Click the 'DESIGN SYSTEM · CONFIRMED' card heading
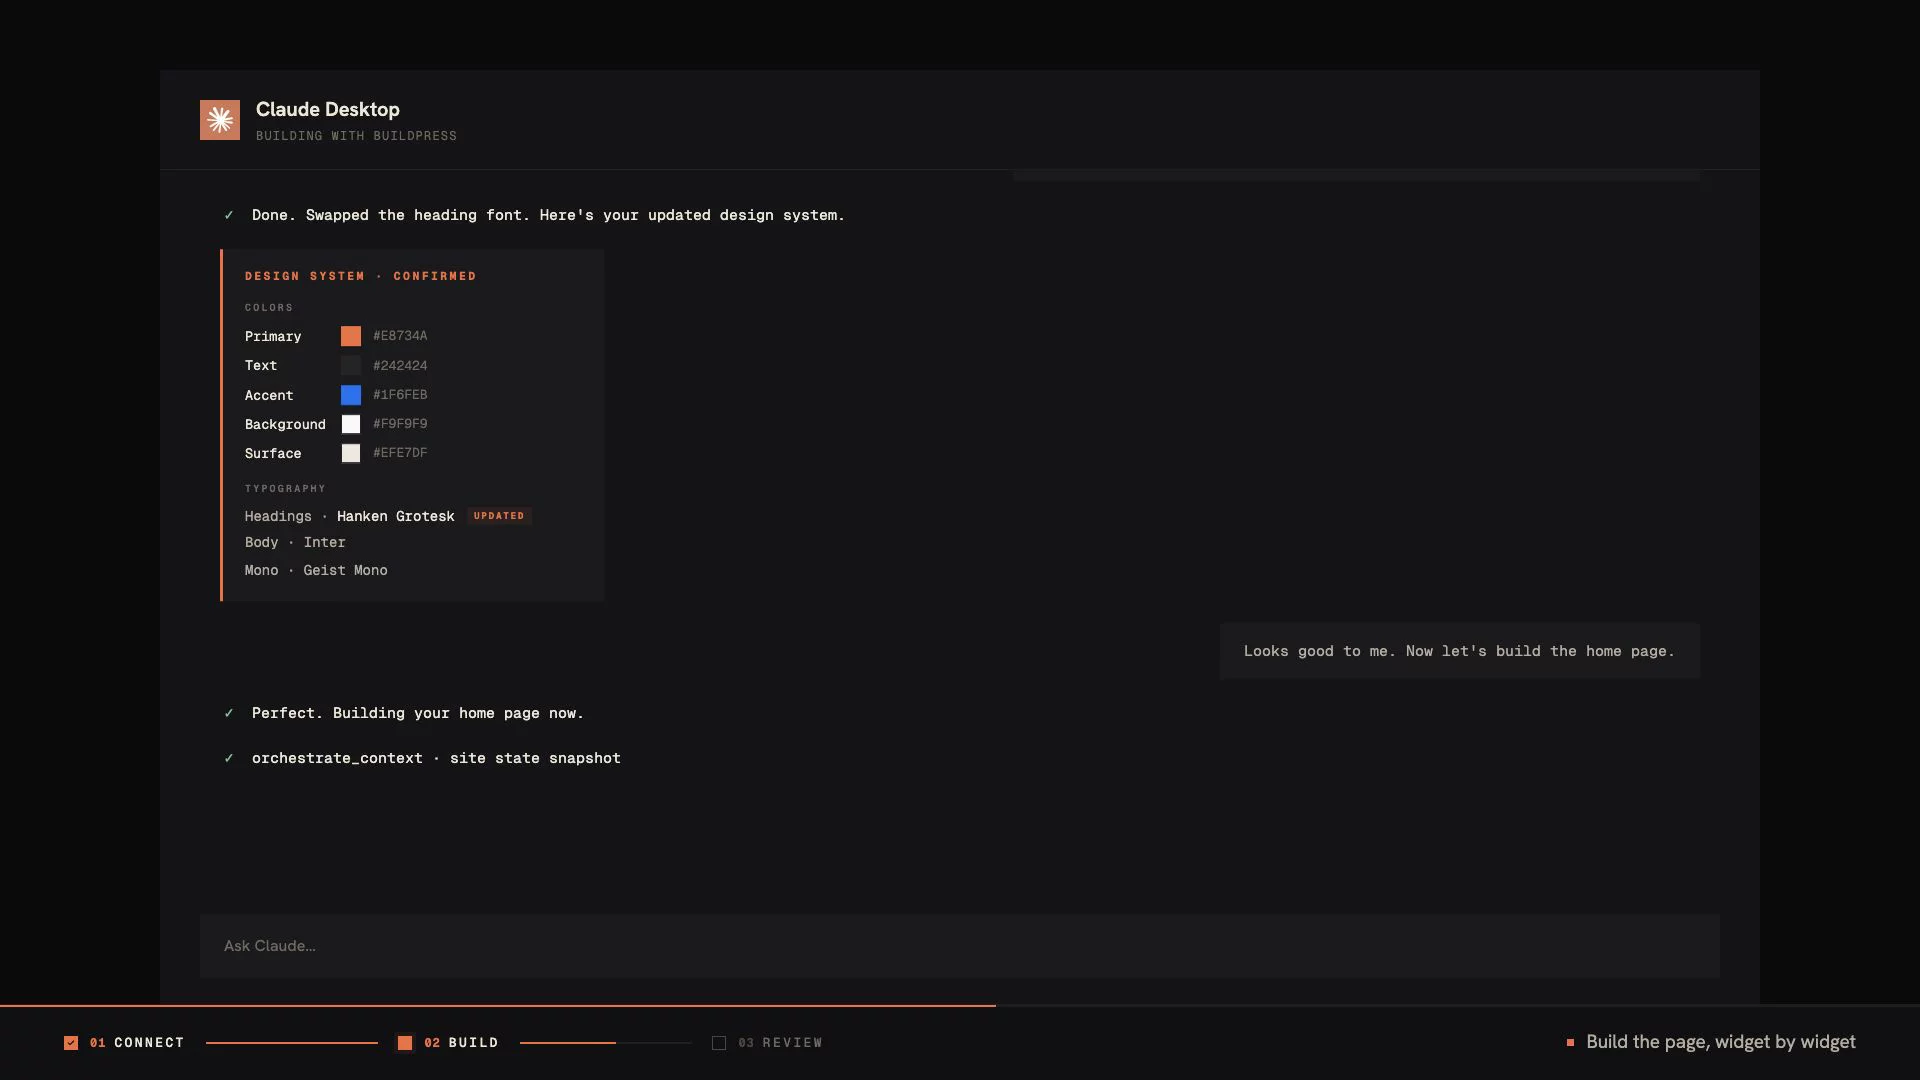This screenshot has height=1080, width=1920. coord(361,276)
